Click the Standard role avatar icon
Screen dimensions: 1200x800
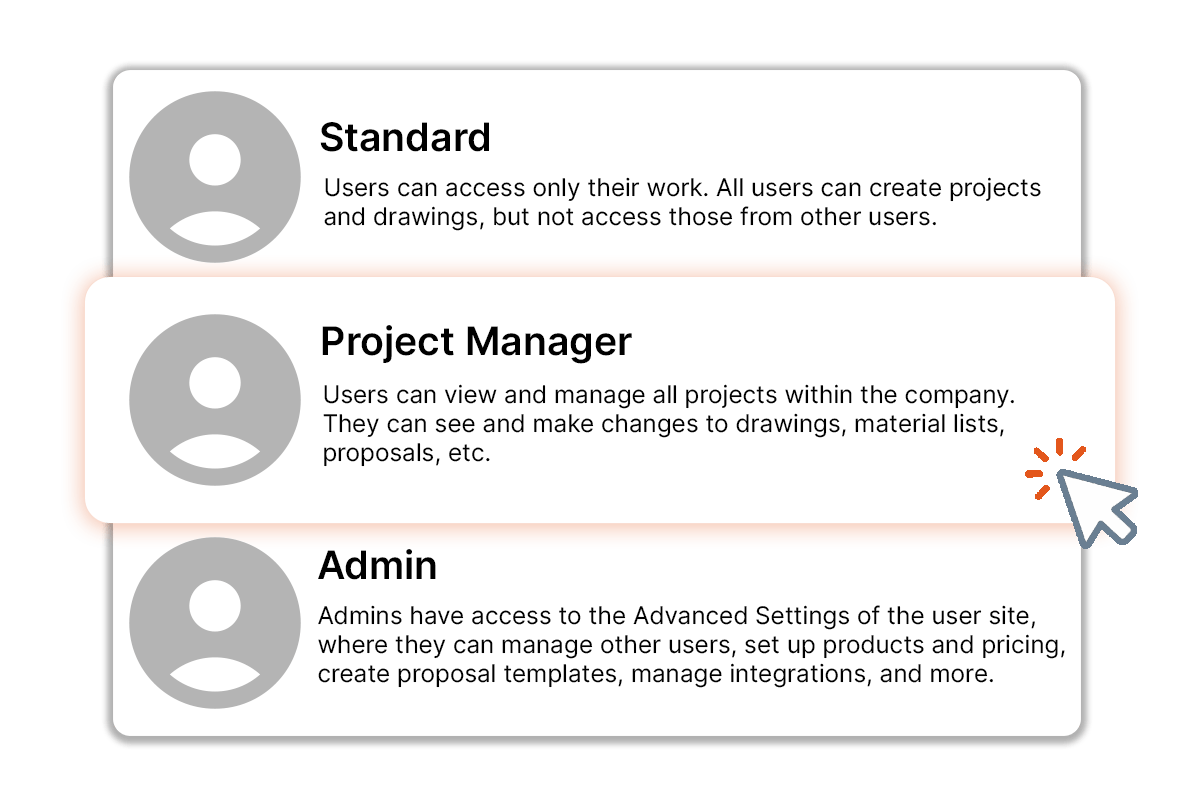click(215, 178)
